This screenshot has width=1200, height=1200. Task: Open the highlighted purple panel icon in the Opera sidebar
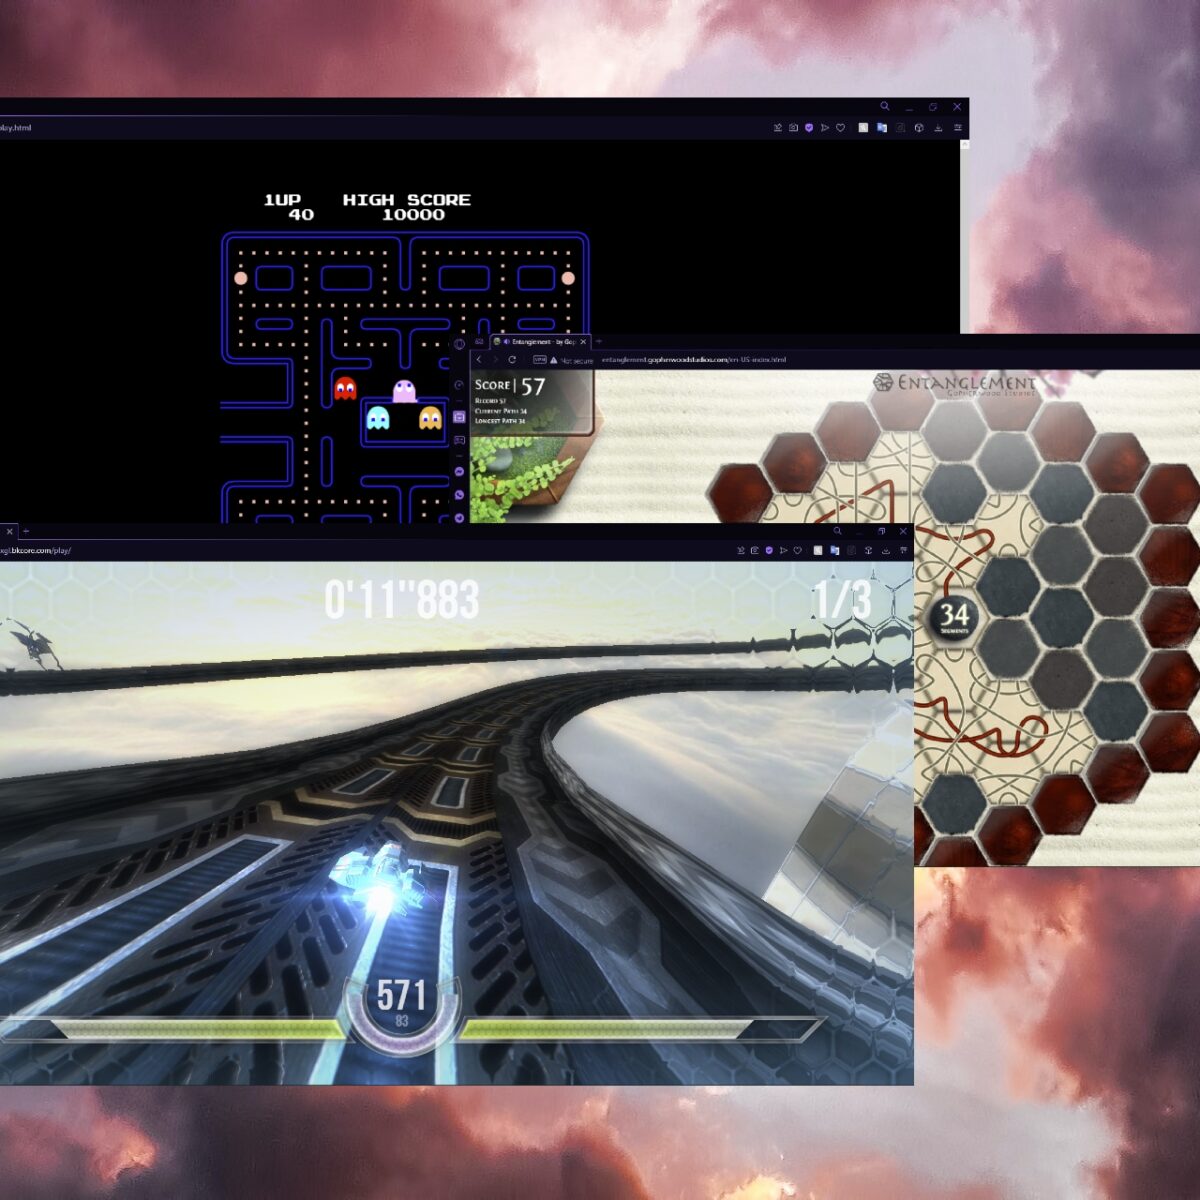coord(459,417)
